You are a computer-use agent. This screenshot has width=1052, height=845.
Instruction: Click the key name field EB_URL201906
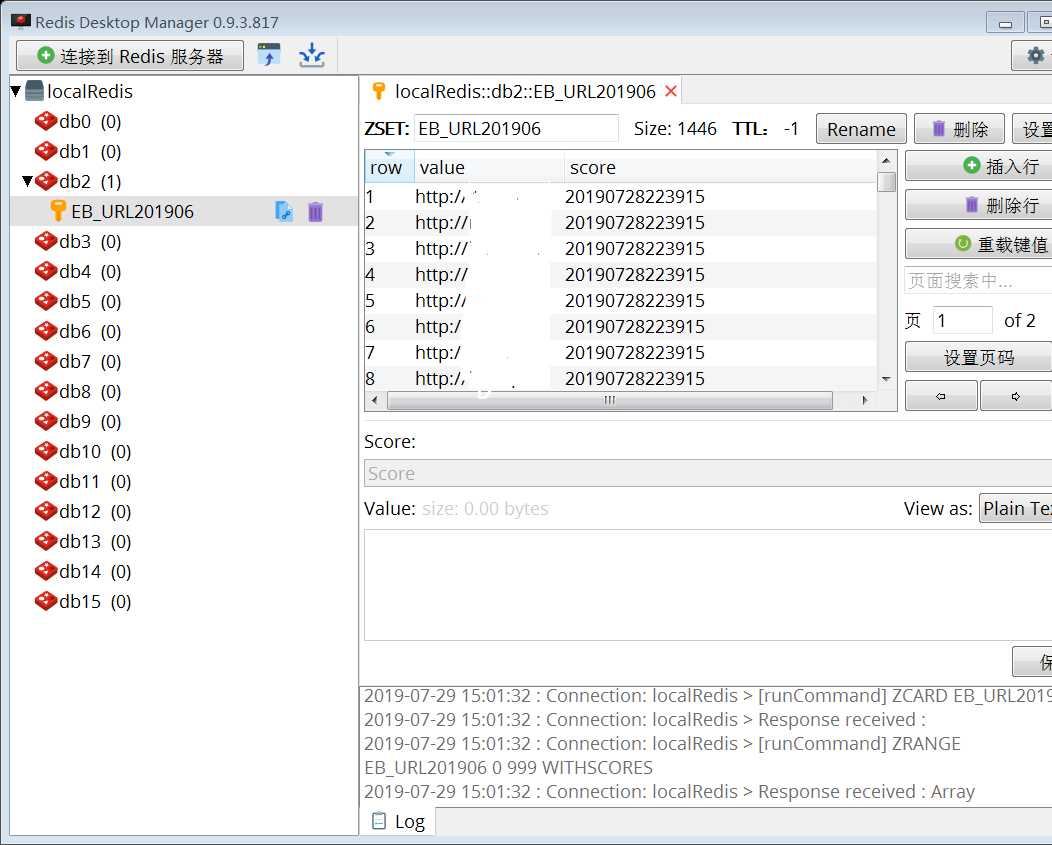(516, 128)
